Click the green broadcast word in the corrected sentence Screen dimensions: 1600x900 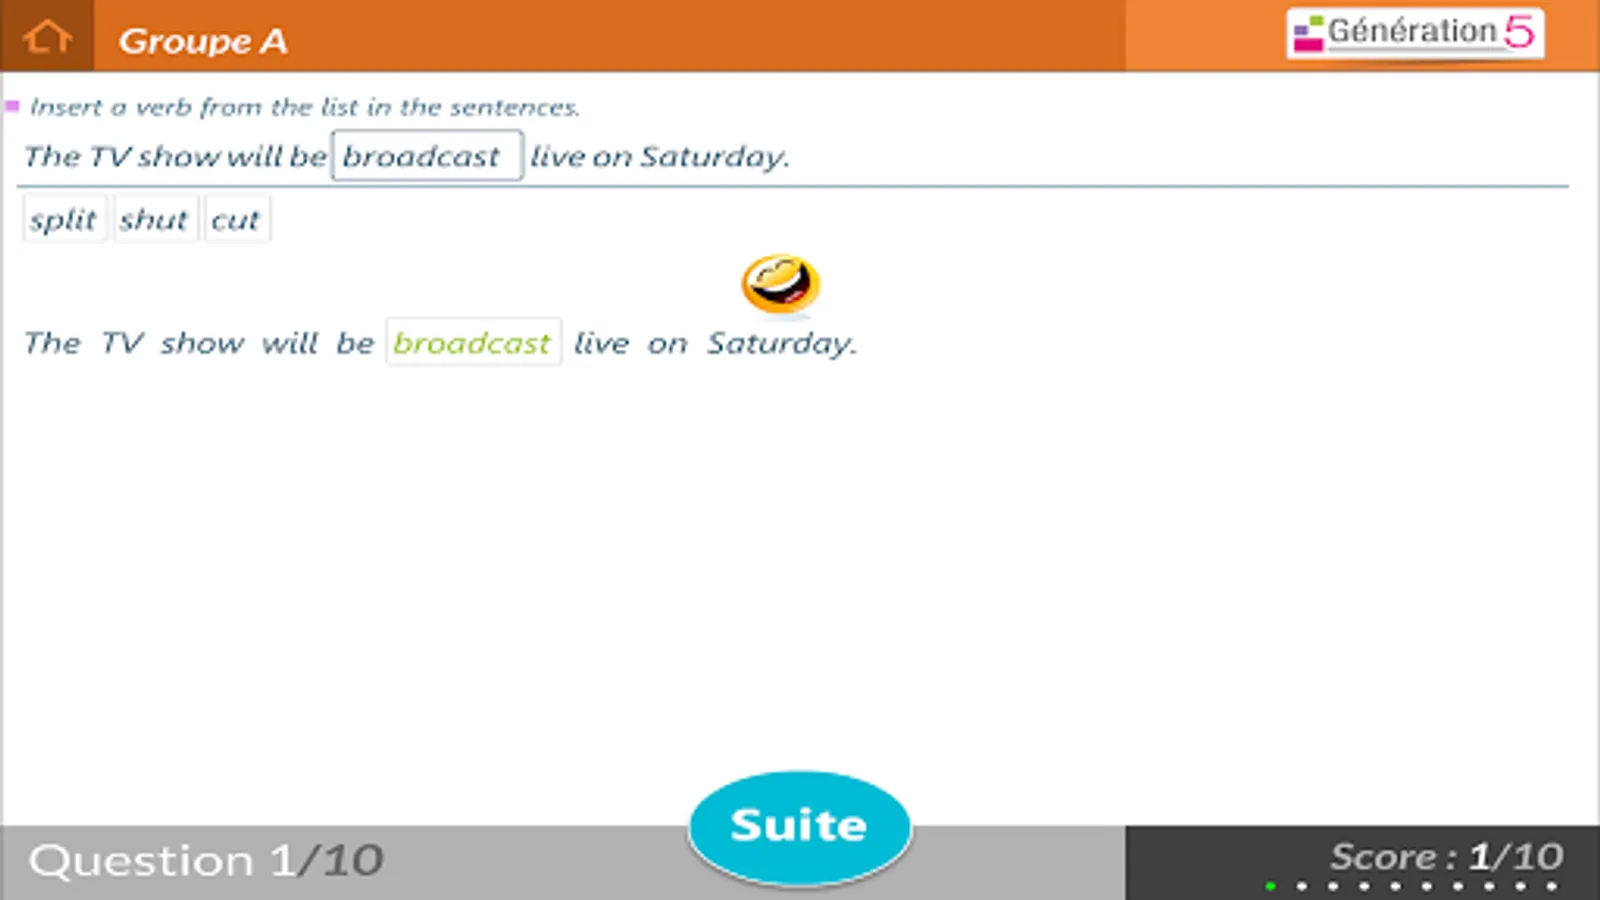pos(473,343)
